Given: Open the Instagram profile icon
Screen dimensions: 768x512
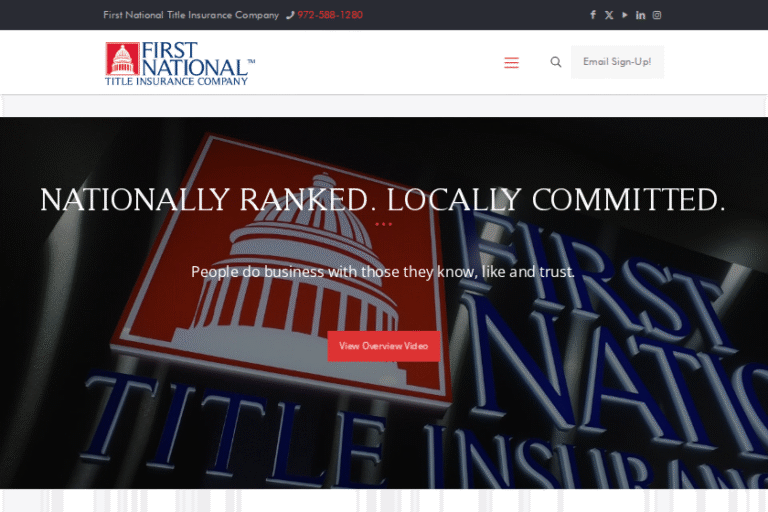Looking at the screenshot, I should click(657, 15).
